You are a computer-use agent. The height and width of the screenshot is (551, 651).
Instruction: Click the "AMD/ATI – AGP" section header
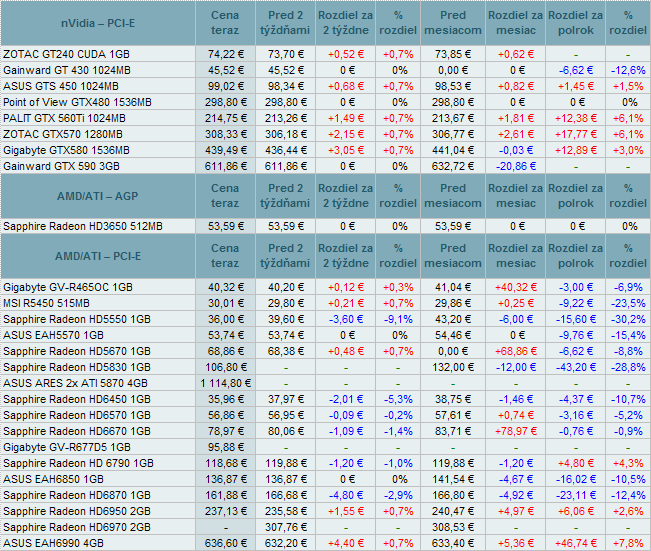point(98,196)
